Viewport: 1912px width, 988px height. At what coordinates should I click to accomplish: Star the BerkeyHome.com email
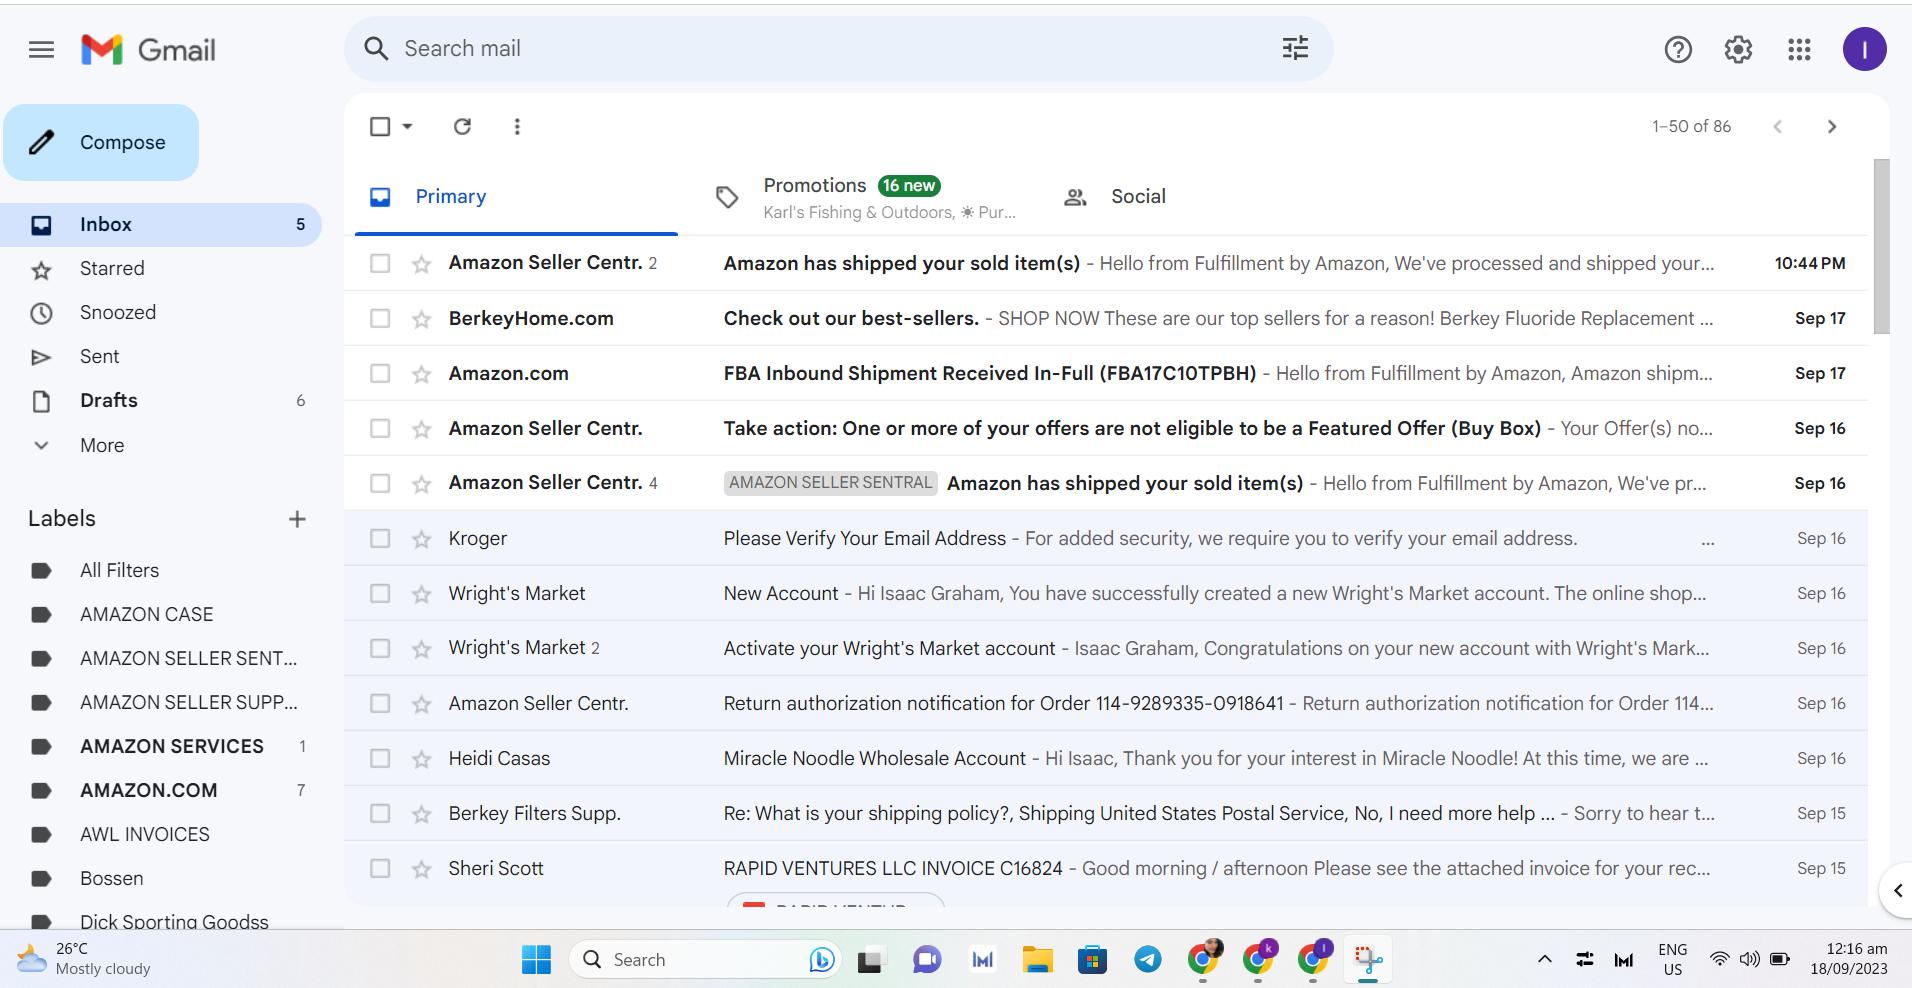(421, 318)
